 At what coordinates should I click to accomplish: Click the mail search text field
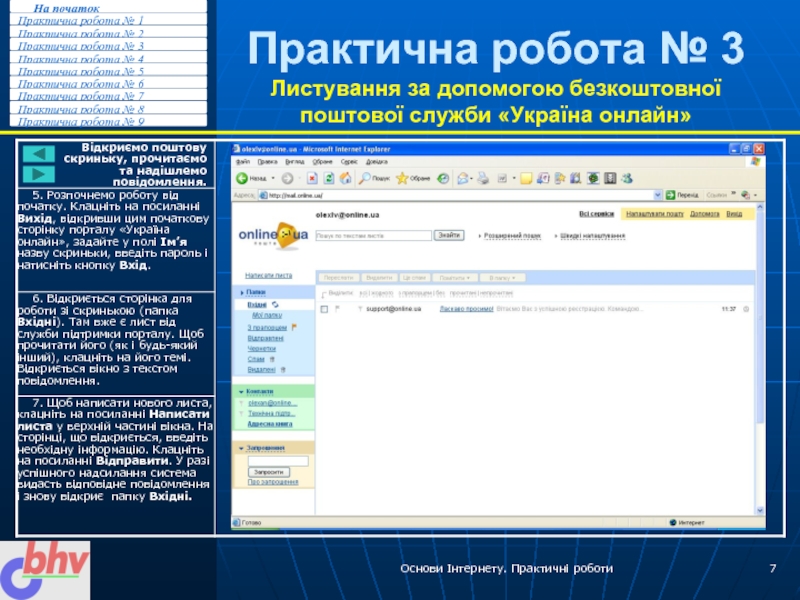pos(373,236)
